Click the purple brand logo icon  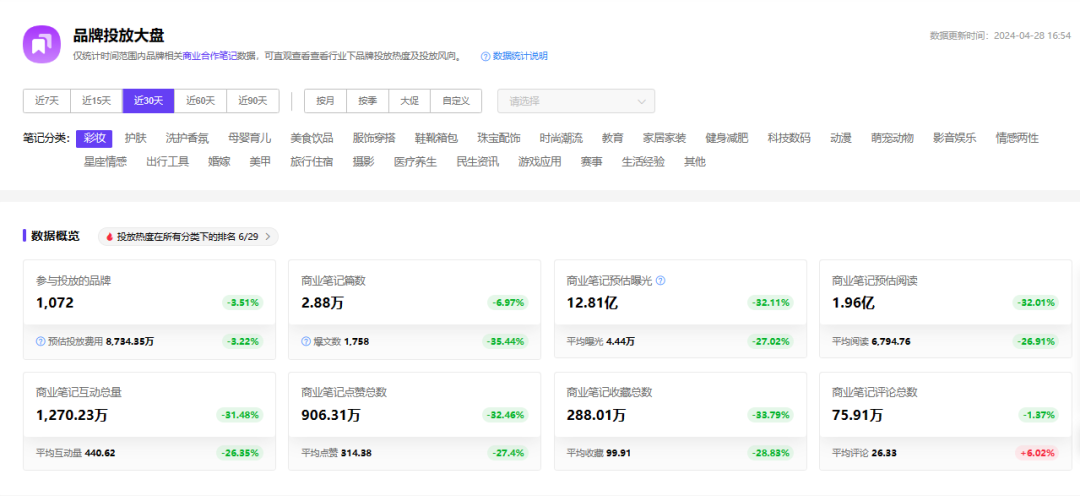[x=42, y=44]
